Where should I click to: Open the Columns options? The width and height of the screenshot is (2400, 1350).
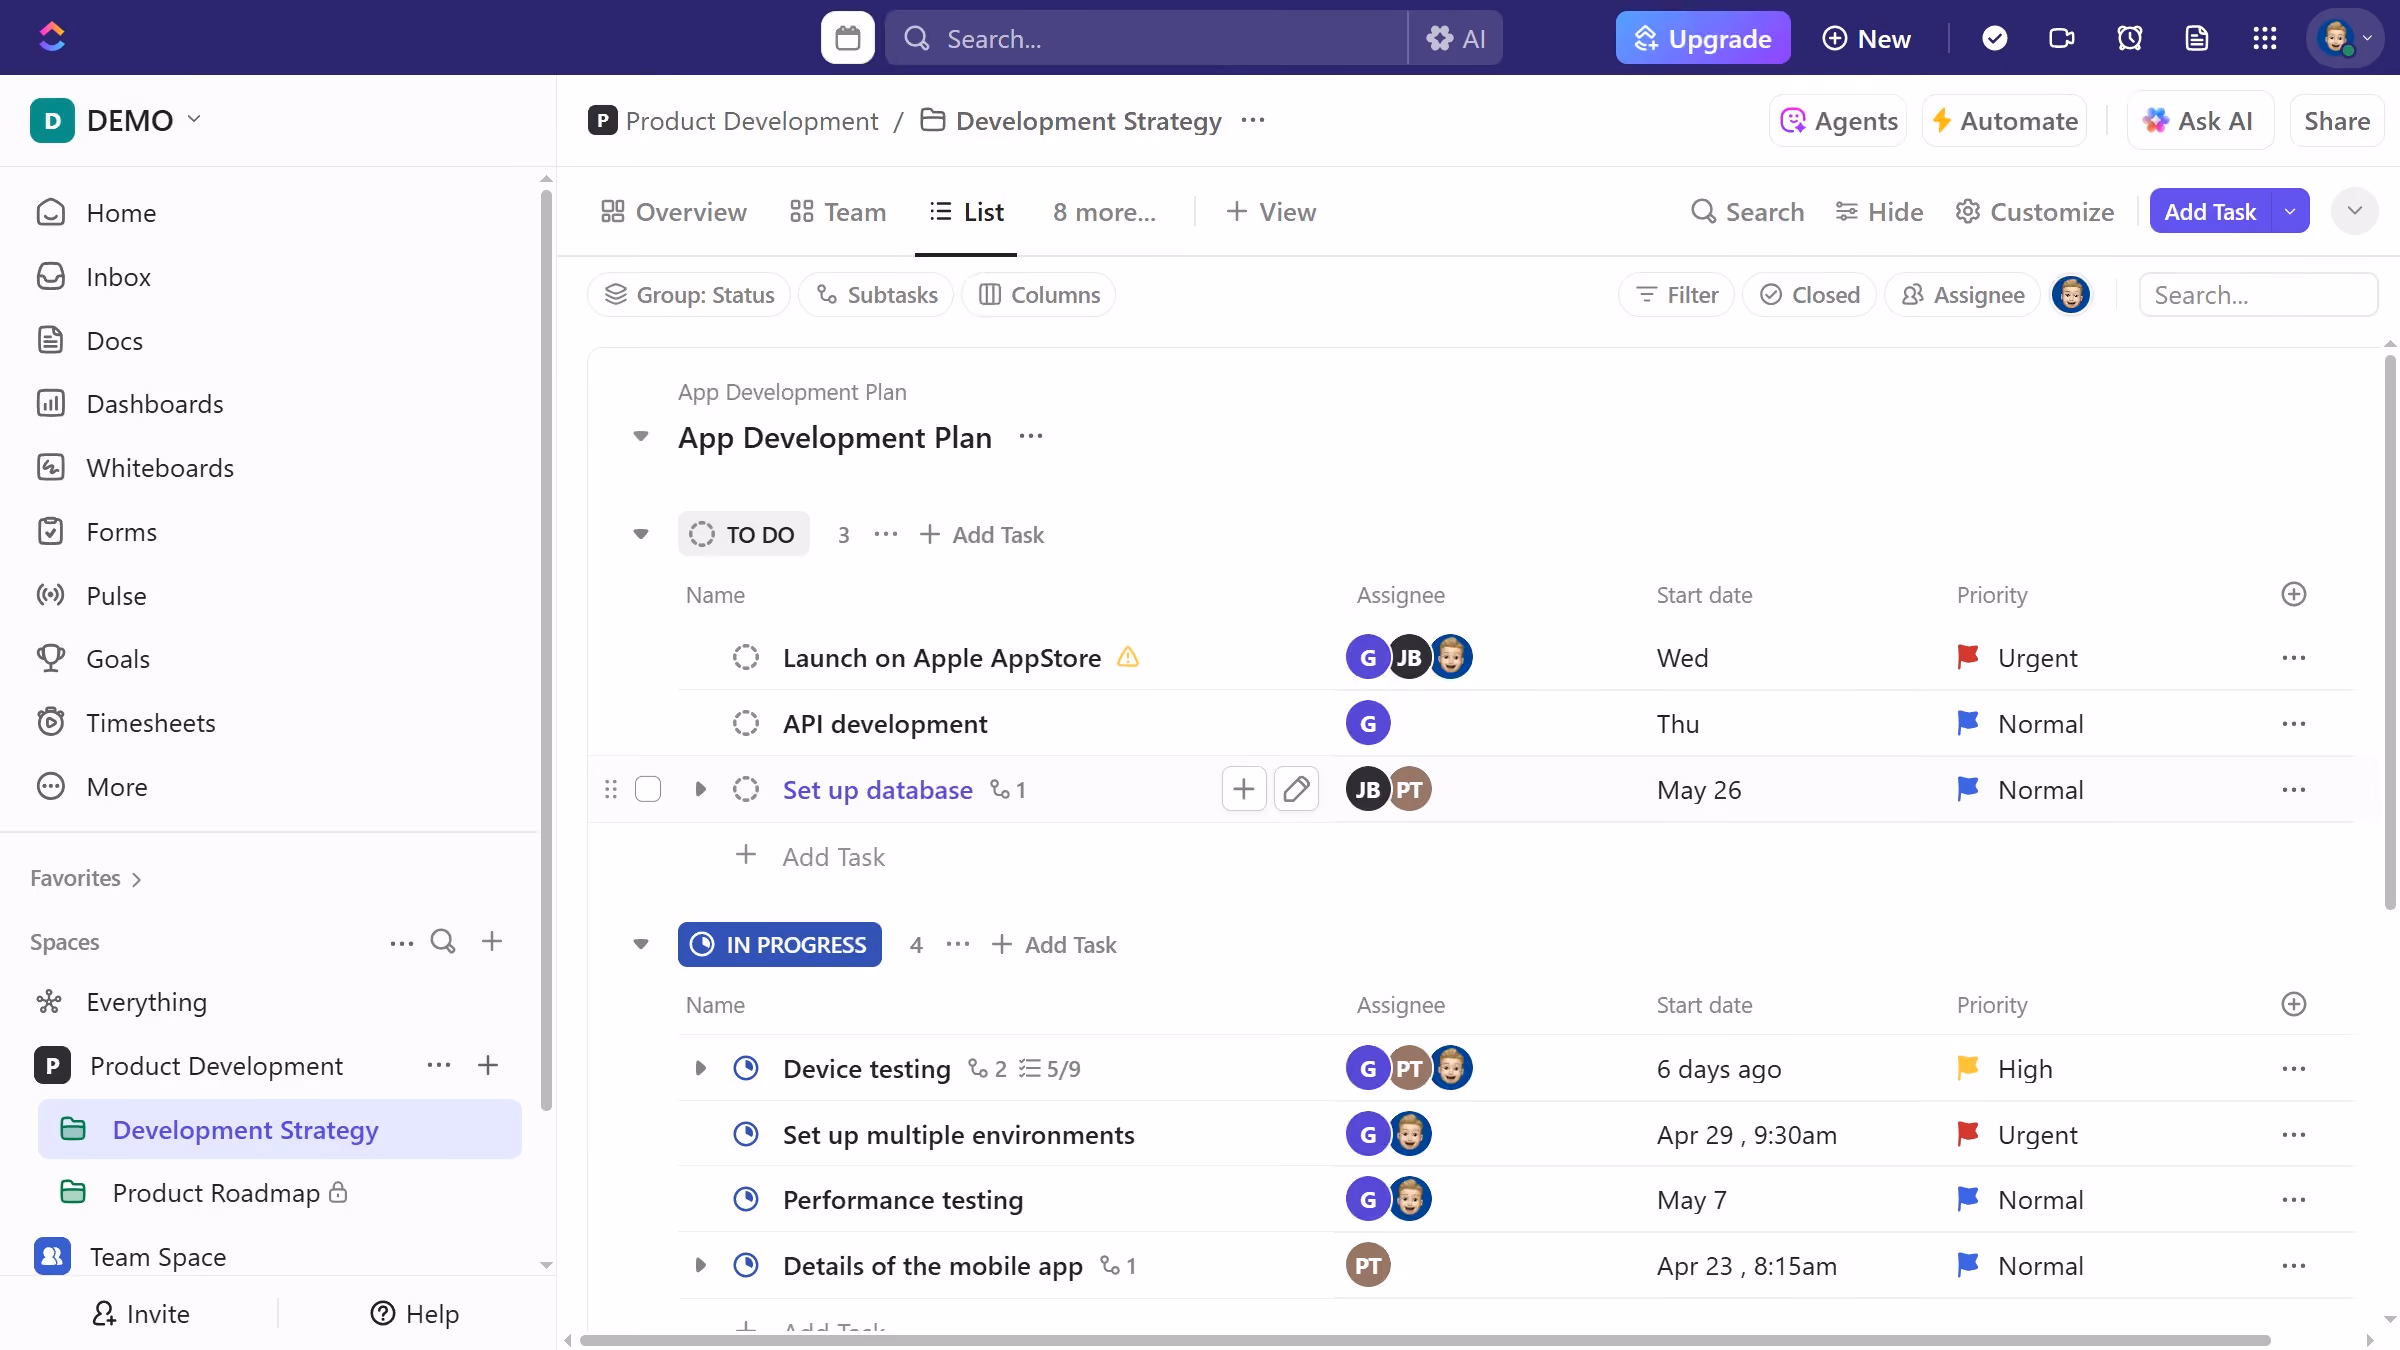tap(1038, 294)
